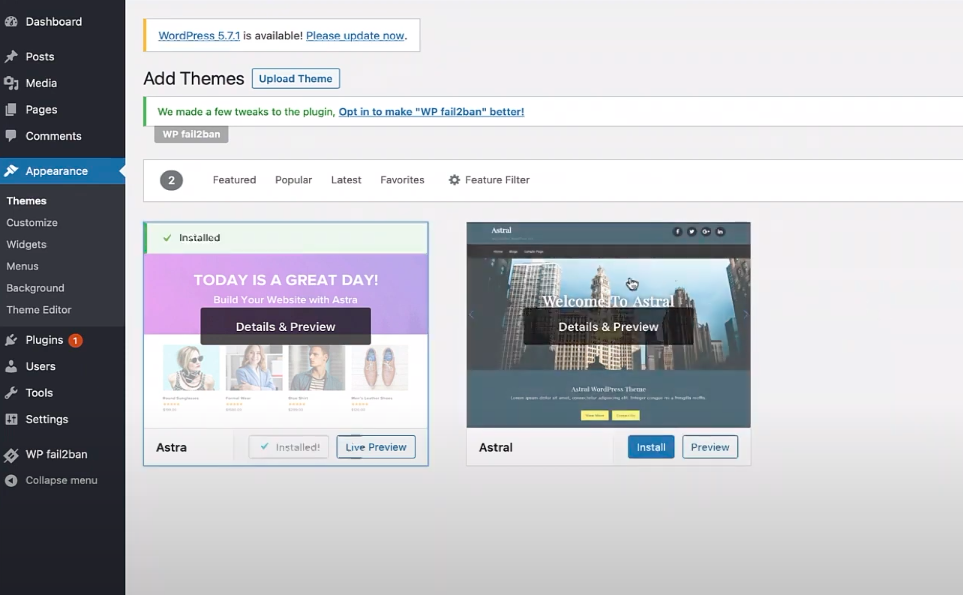The width and height of the screenshot is (963, 595).
Task: Install the Astral theme
Action: [x=651, y=447]
